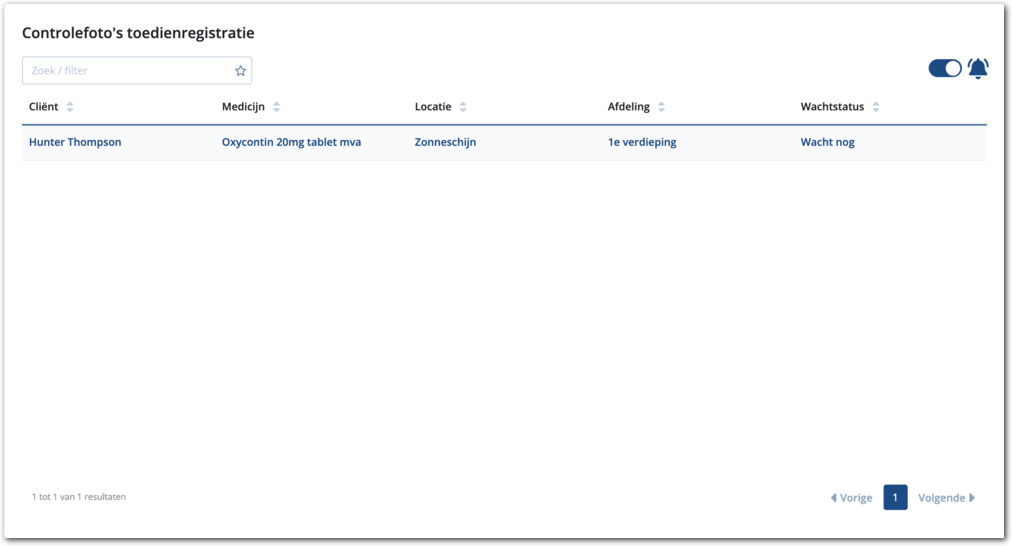This screenshot has width=1012, height=546.
Task: Go to next page with Volgende
Action: [x=946, y=498]
